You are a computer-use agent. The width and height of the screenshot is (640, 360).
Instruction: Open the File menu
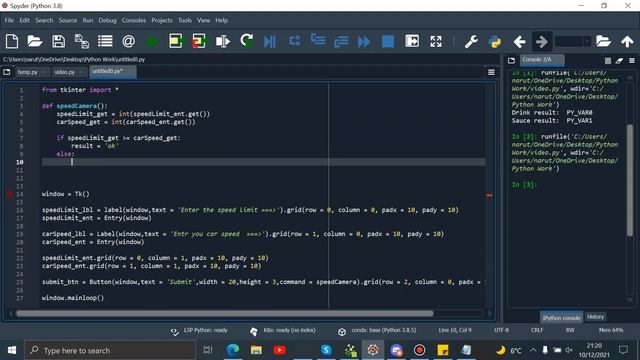pyautogui.click(x=9, y=20)
